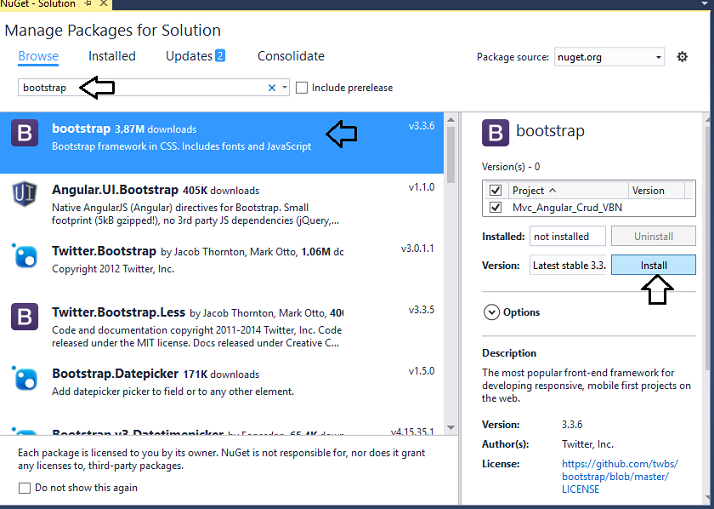
Task: Switch to the Installed tab
Action: tap(112, 56)
